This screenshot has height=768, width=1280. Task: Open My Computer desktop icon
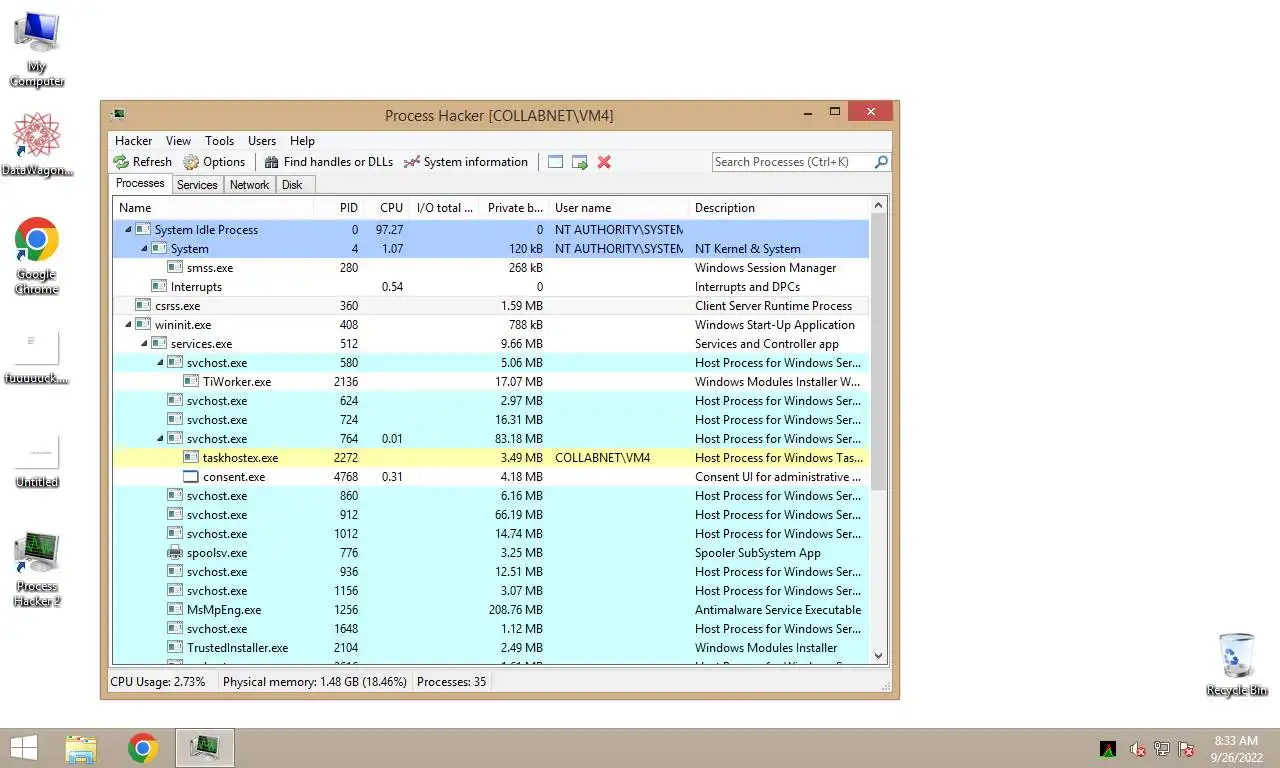tap(37, 49)
